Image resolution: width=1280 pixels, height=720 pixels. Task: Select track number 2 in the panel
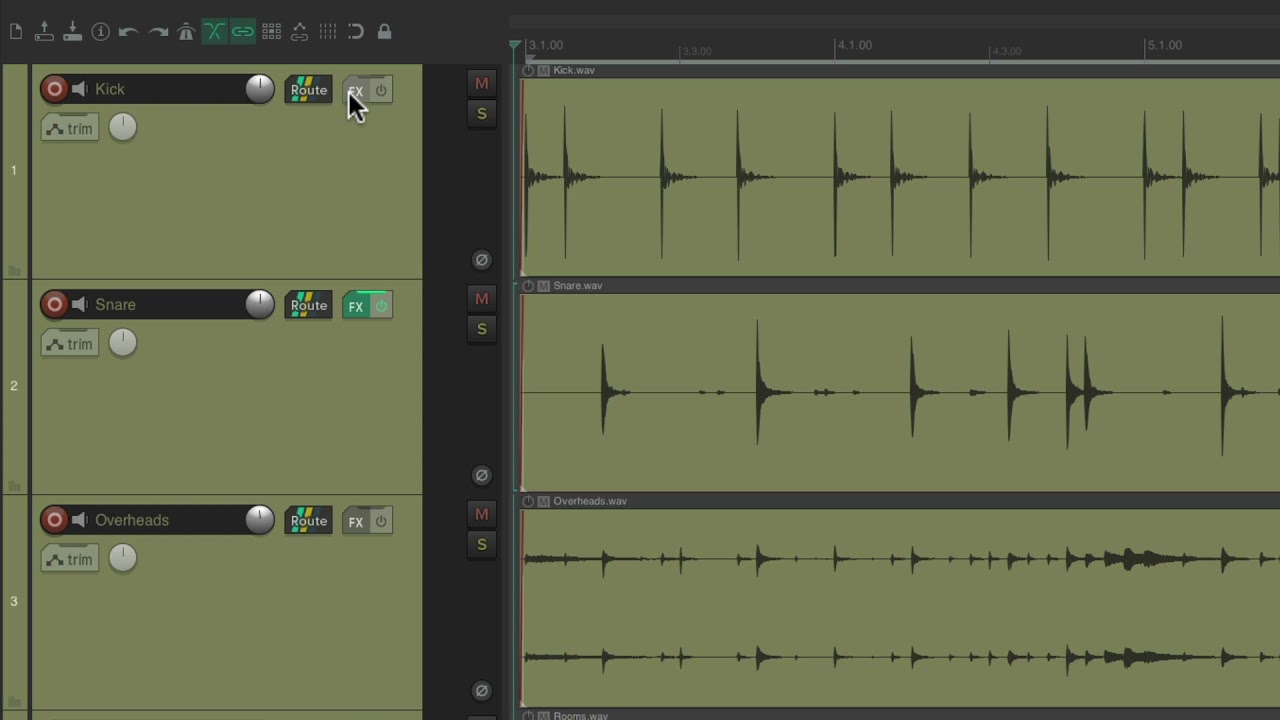pos(14,386)
